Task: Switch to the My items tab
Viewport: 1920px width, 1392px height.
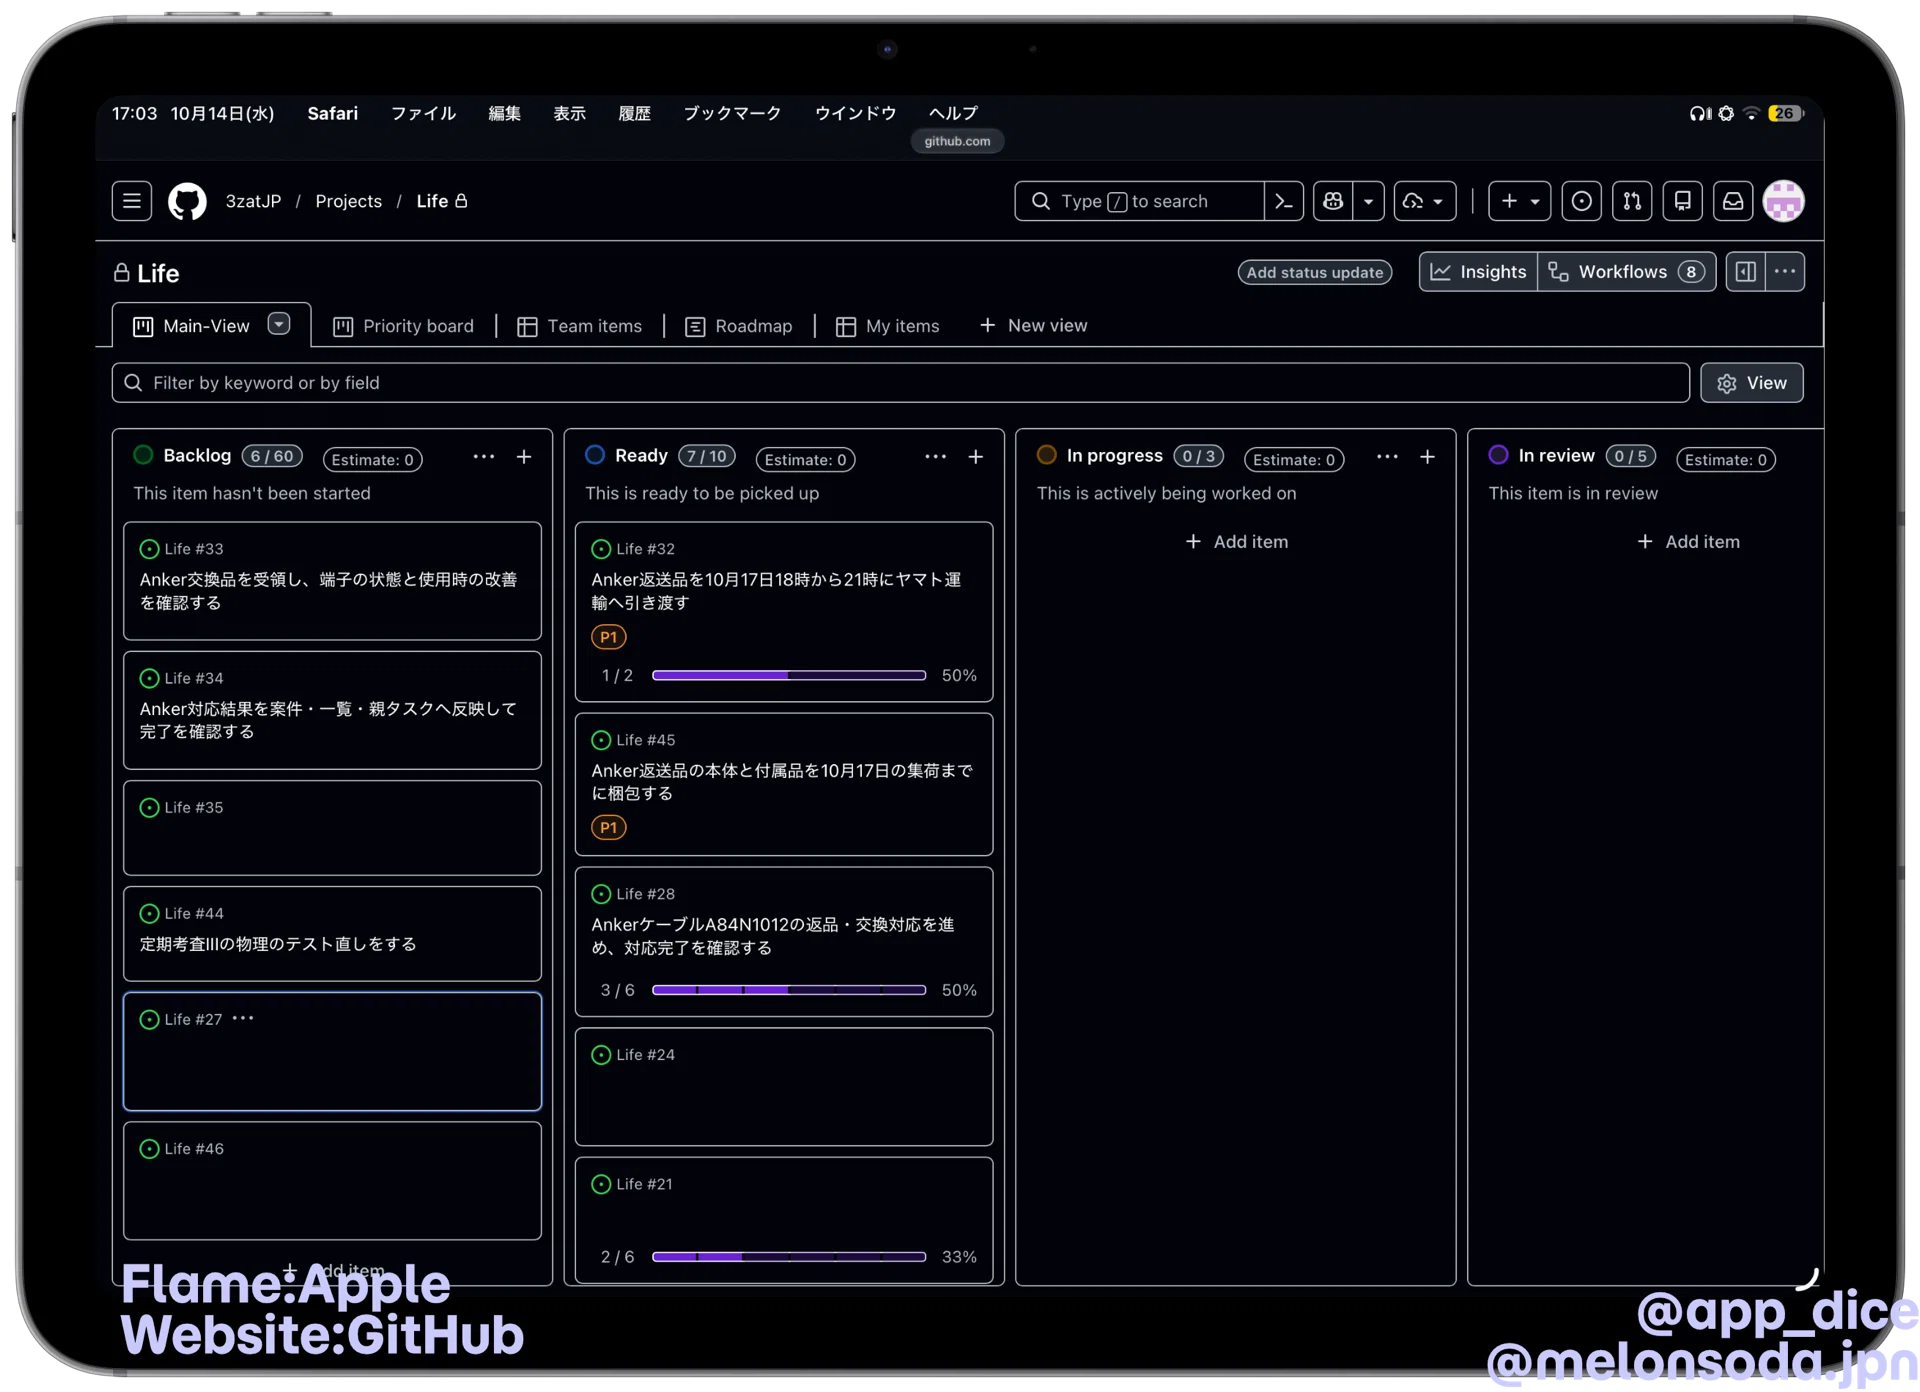Action: tap(888, 326)
